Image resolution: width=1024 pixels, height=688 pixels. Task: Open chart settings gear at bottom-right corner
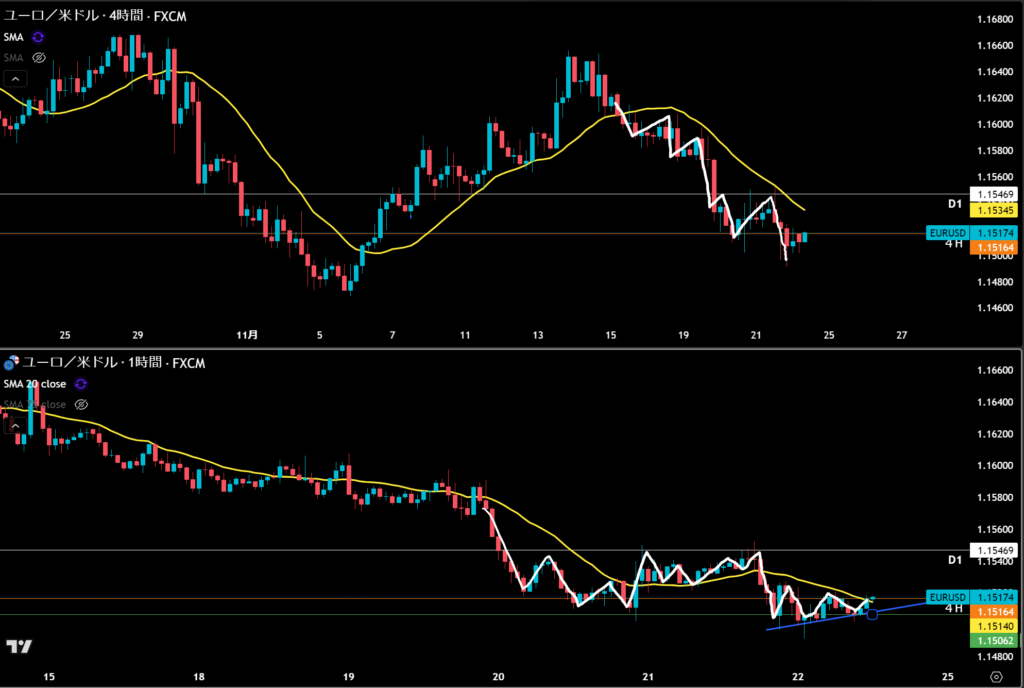coord(996,678)
